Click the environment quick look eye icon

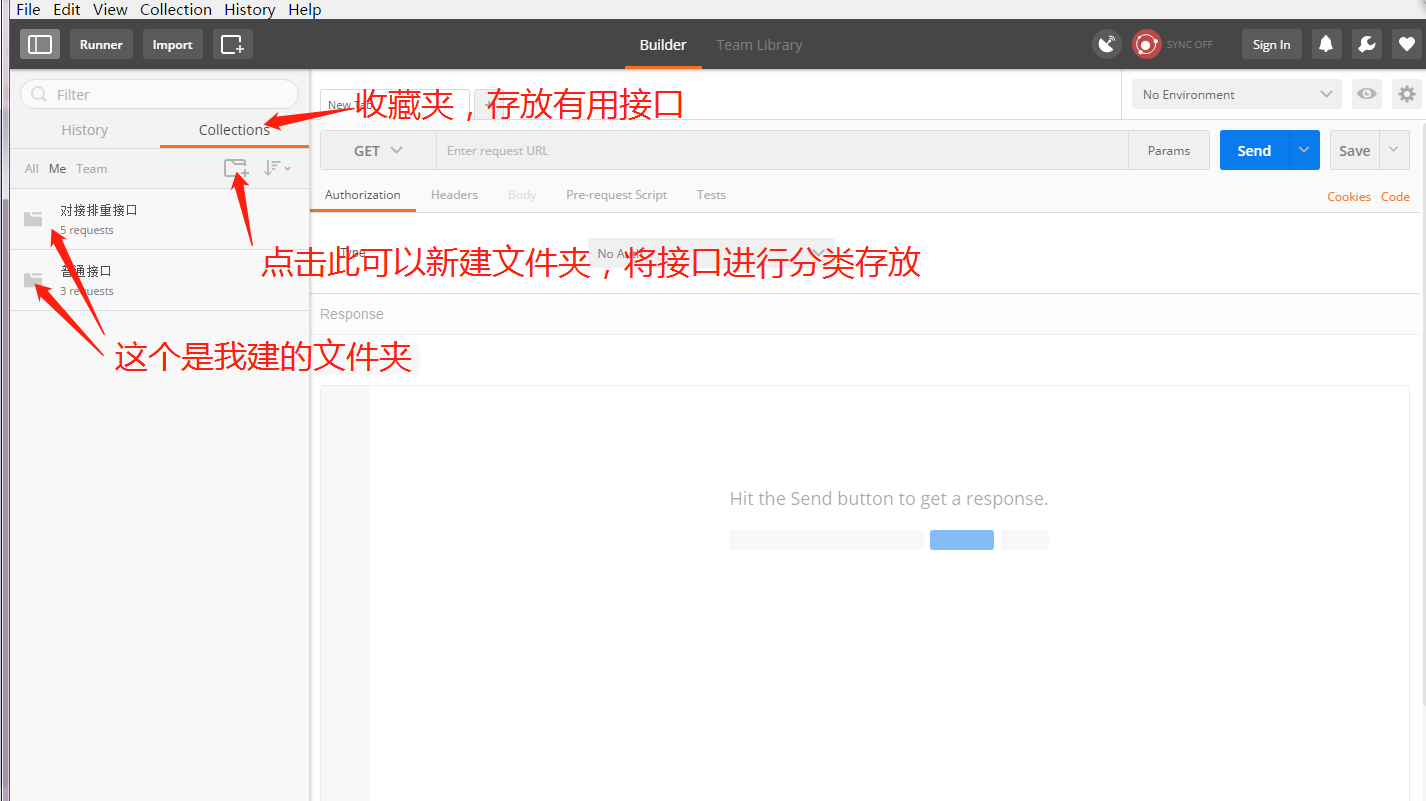pos(1367,94)
